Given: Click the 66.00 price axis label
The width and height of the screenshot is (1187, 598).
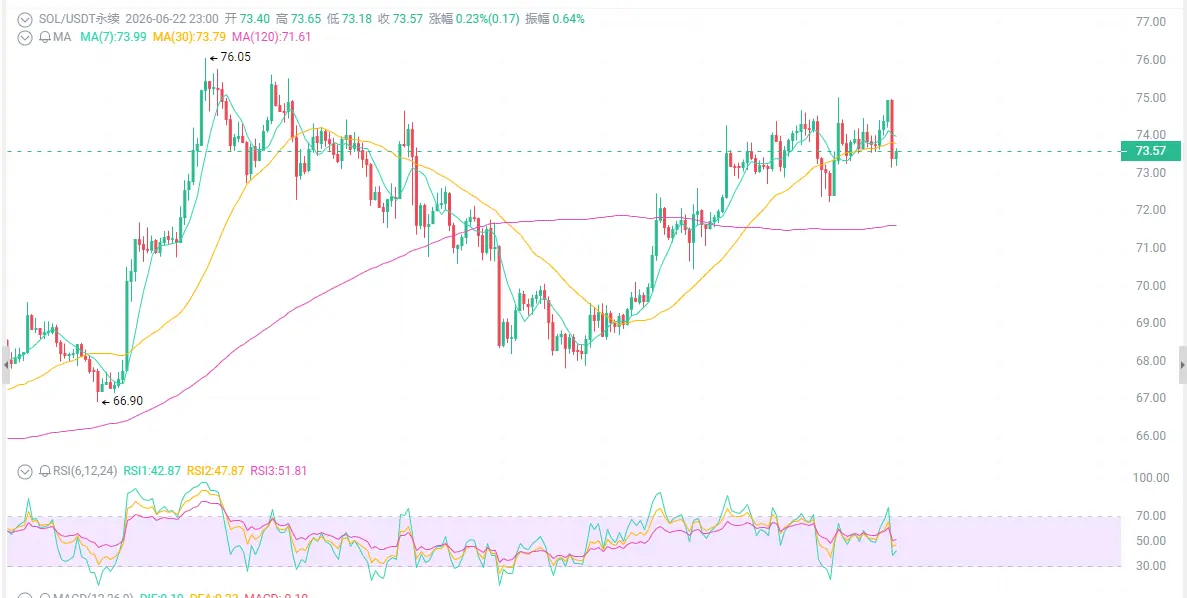Looking at the screenshot, I should 1151,436.
